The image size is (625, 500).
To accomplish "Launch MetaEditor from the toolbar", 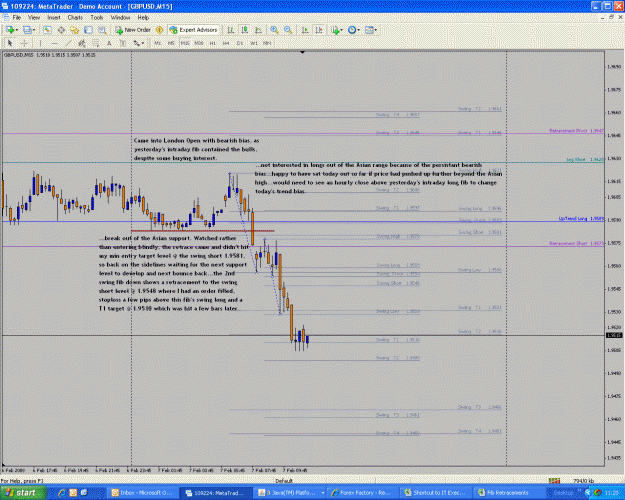I will coord(159,30).
